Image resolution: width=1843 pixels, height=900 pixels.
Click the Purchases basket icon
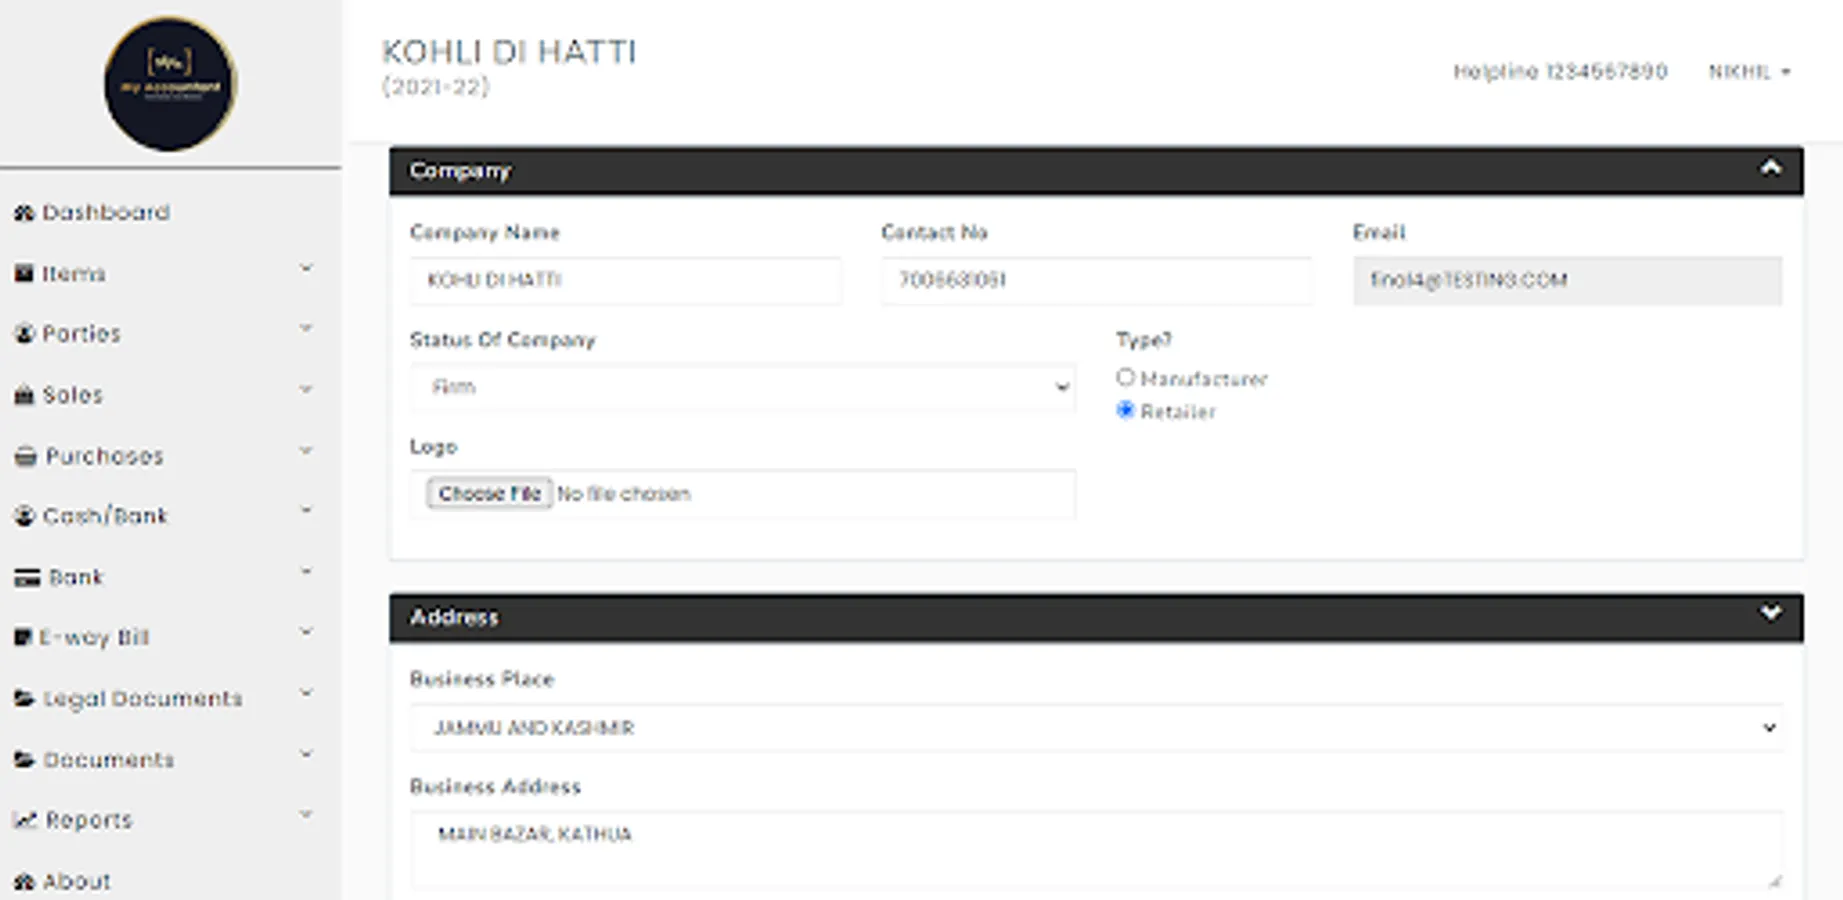tap(25, 457)
